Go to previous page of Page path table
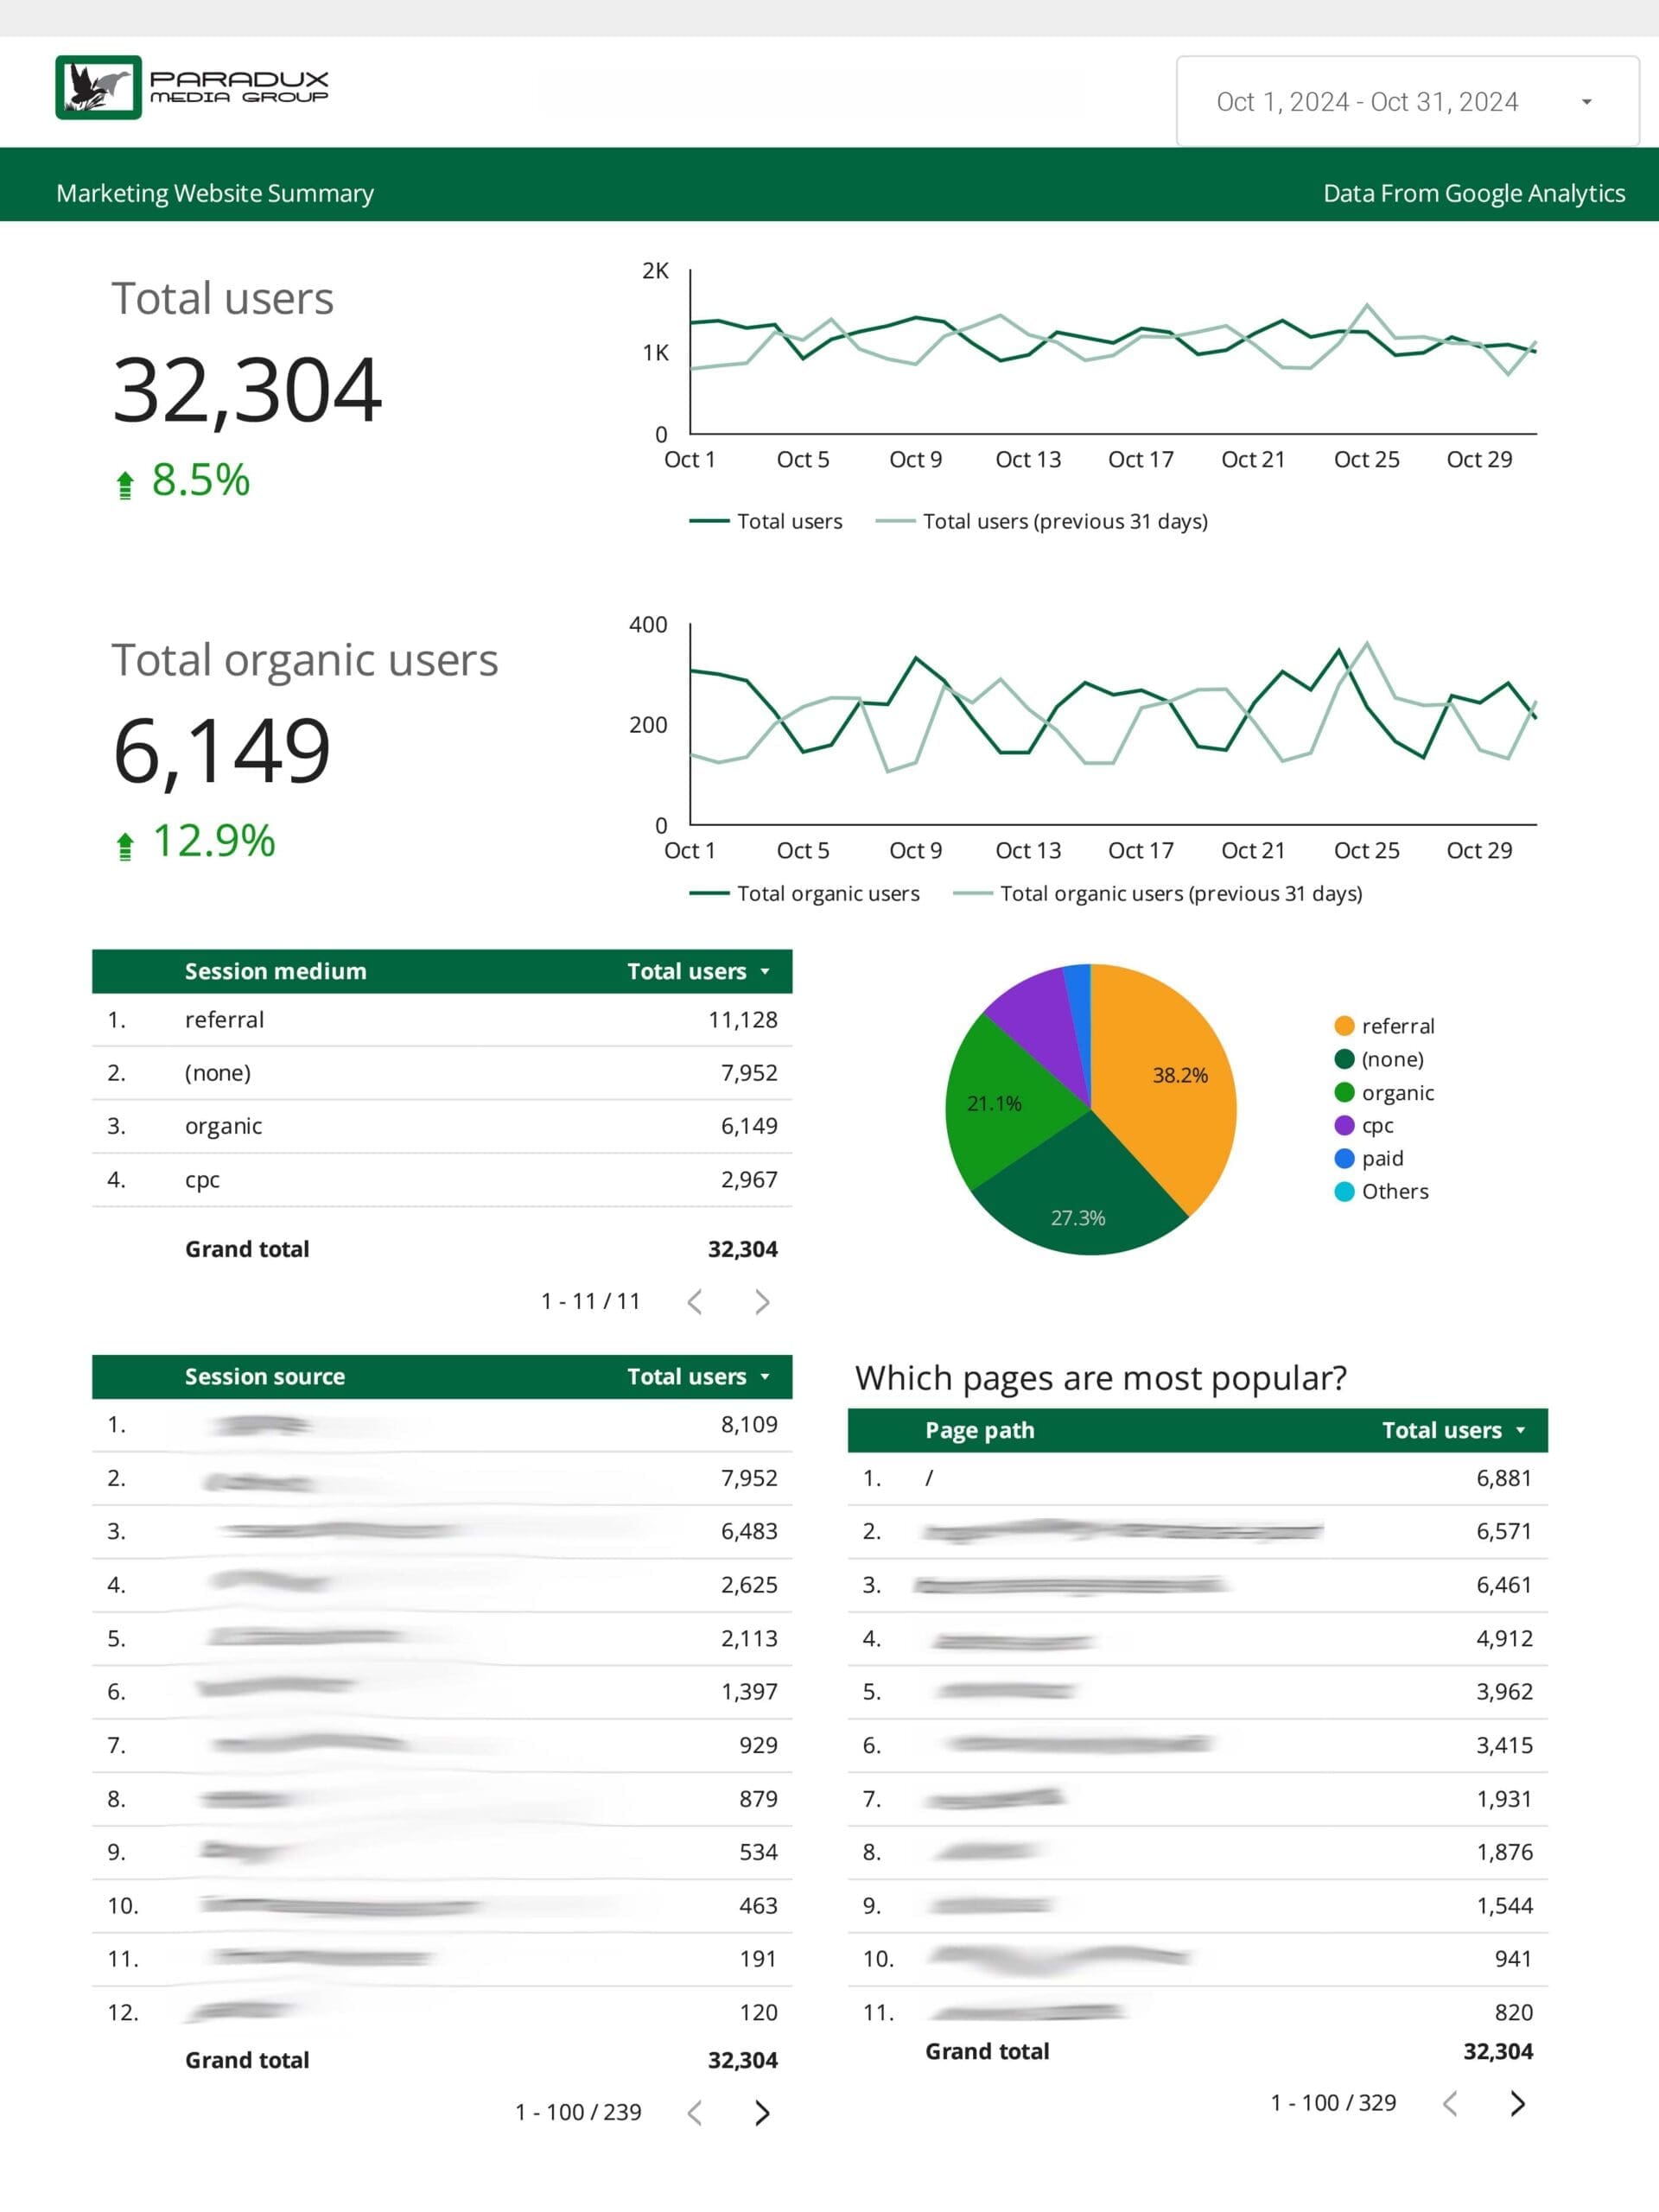 tap(1450, 2103)
